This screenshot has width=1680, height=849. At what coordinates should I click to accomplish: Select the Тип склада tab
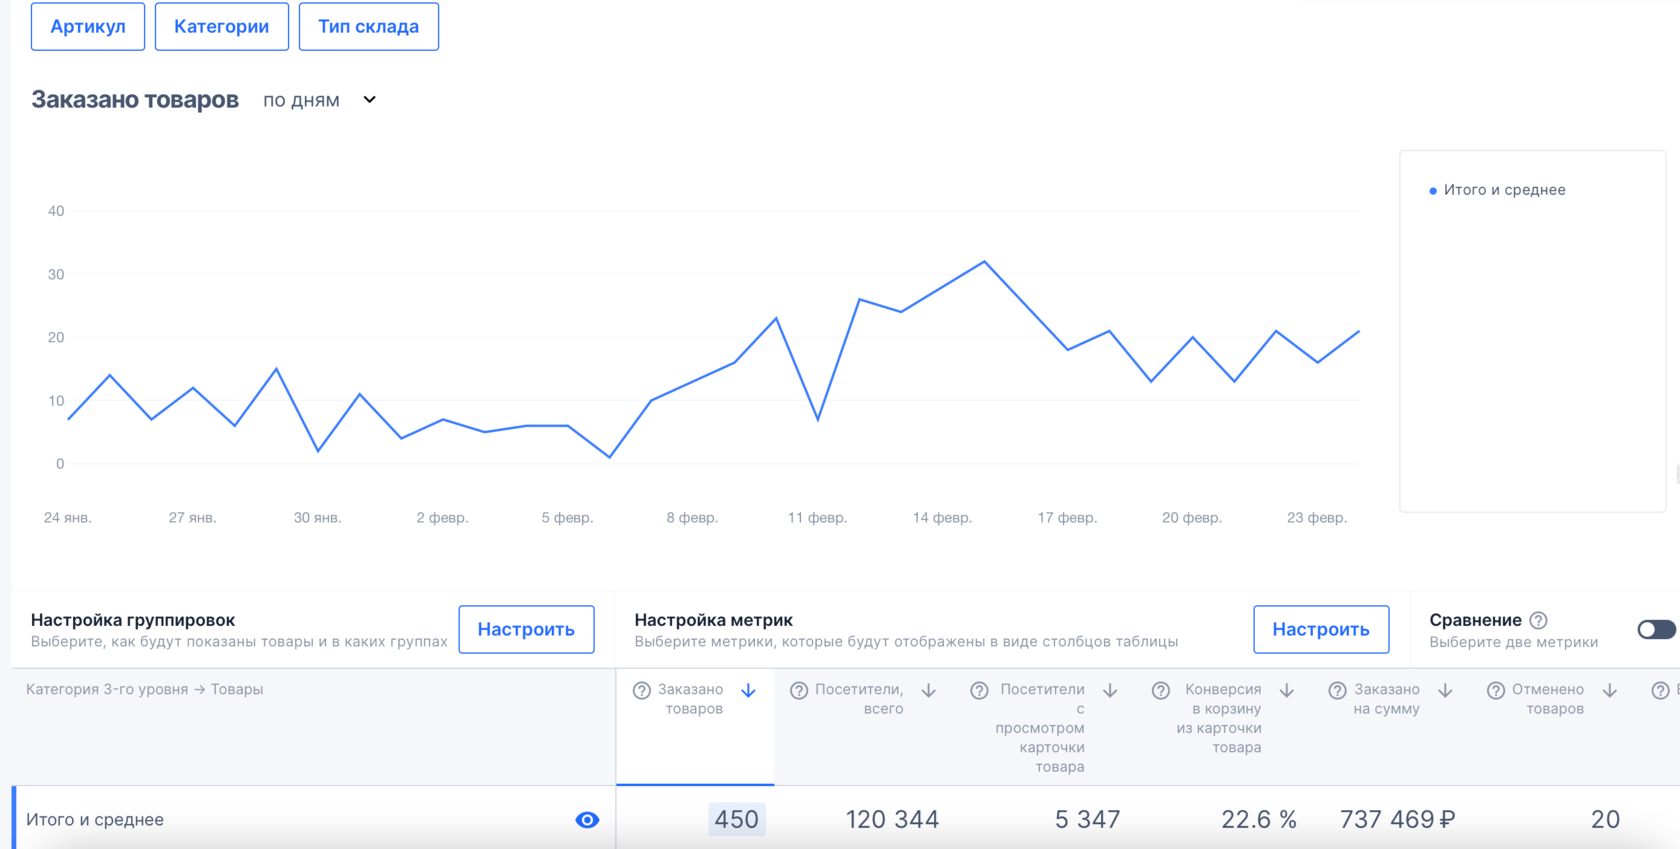[x=368, y=27]
